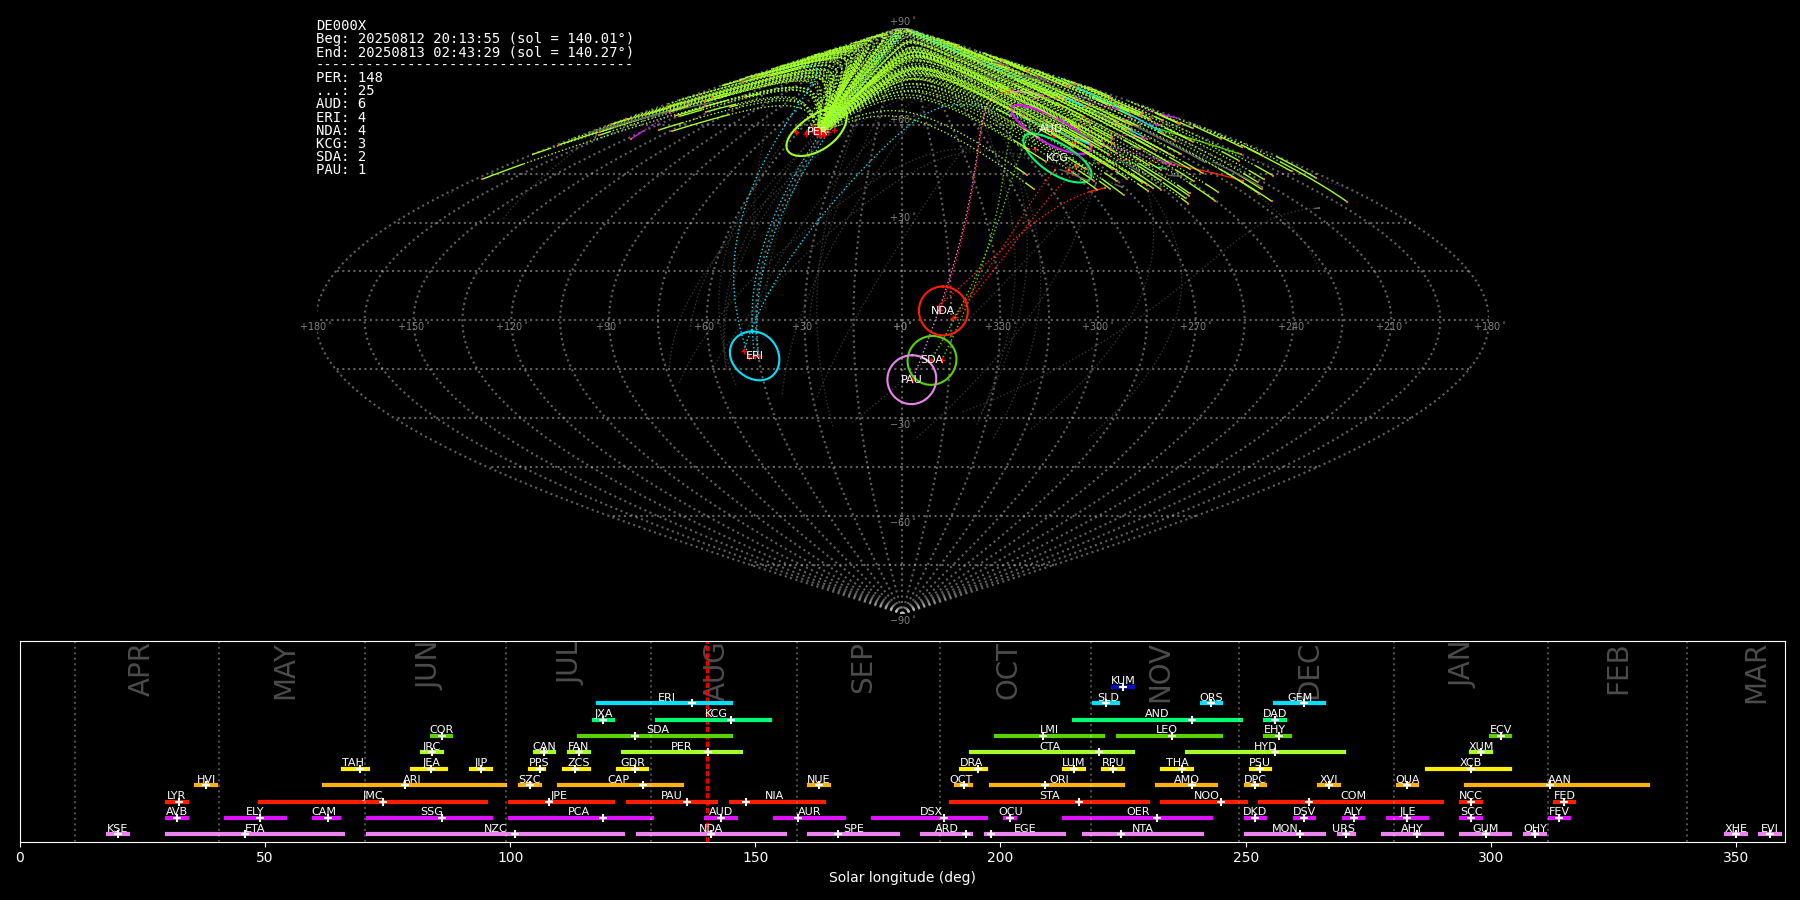This screenshot has width=1800, height=900.
Task: Click the cyan ERI radiant circle
Action: pos(755,356)
